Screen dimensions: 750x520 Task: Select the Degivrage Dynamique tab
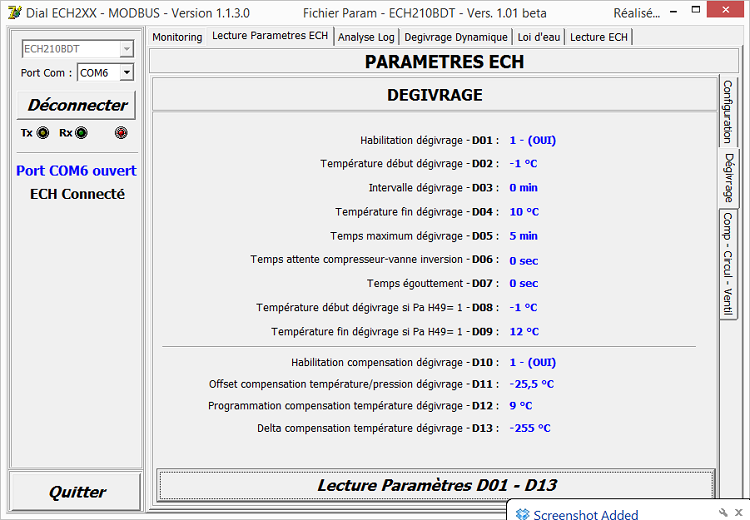(455, 37)
